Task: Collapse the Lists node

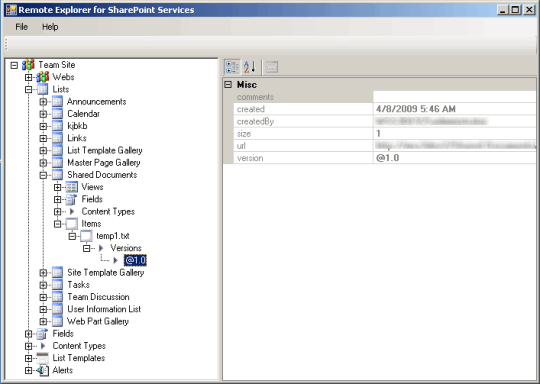Action: (x=29, y=90)
